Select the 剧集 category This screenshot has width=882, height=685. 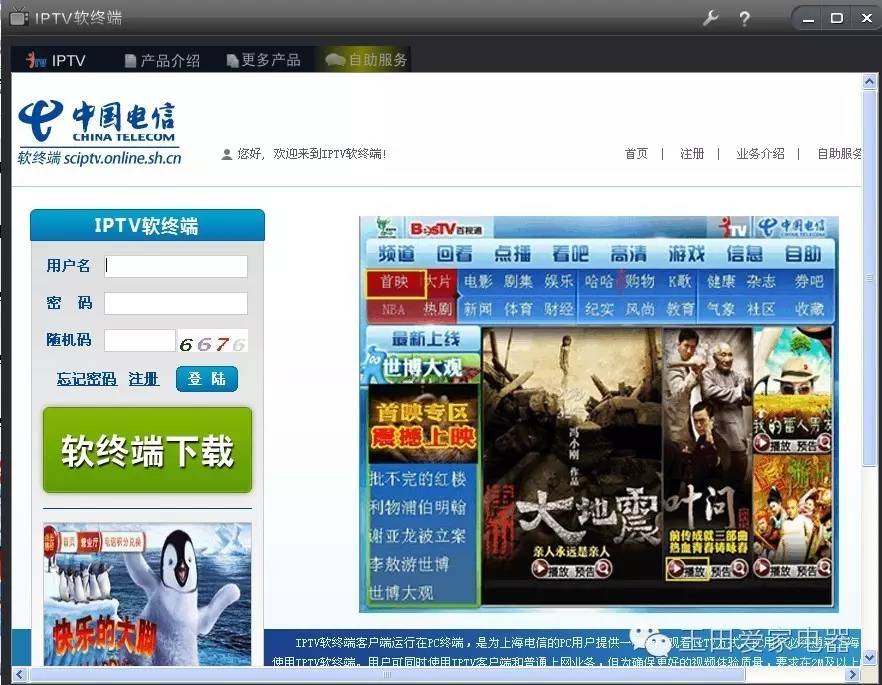(x=518, y=281)
